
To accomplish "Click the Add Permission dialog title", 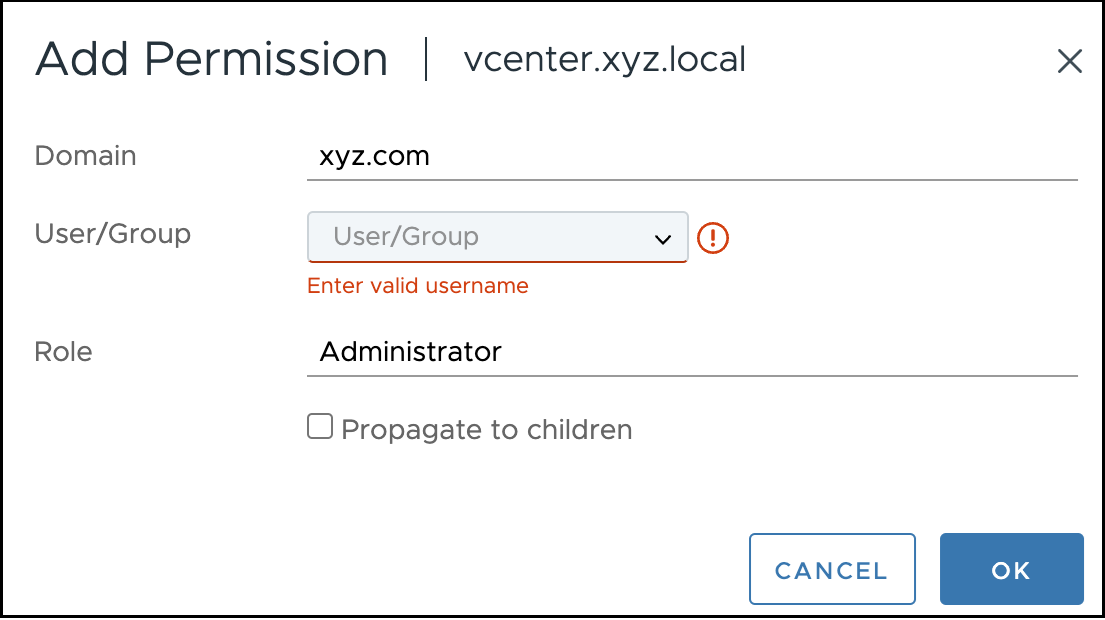I will point(211,60).
